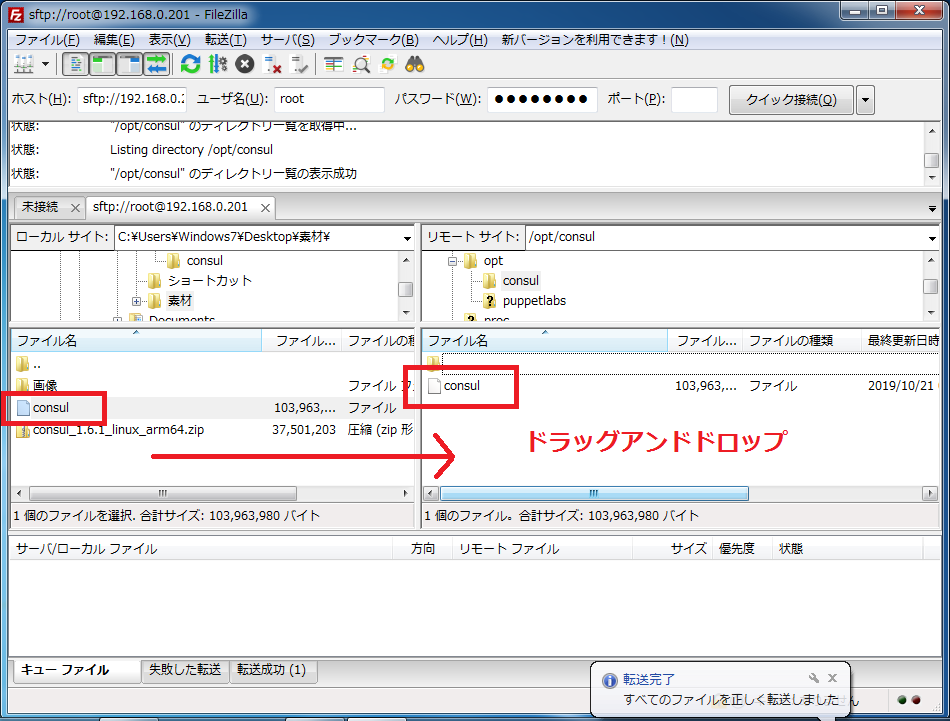This screenshot has width=950, height=721.
Task: Switch to the 転送成功 (1) tab
Action: coord(271,670)
